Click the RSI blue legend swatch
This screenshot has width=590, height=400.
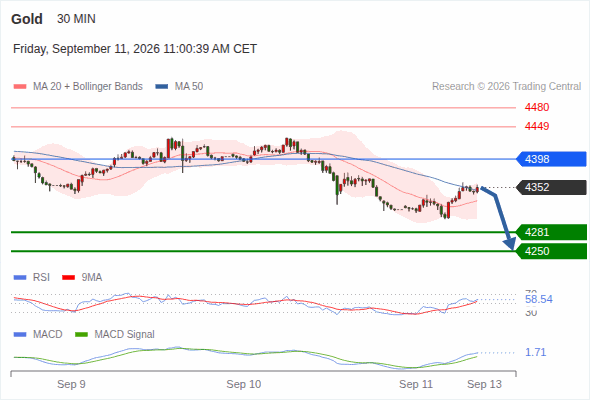[20, 278]
